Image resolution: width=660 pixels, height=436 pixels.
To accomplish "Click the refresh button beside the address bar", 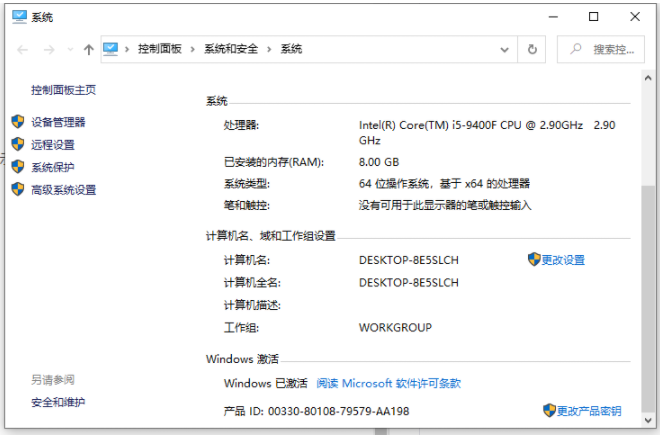I will click(x=532, y=49).
